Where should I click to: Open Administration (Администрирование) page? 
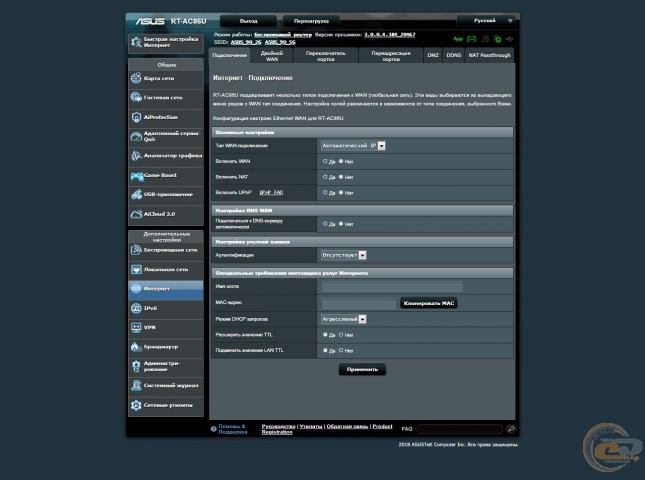(166, 366)
